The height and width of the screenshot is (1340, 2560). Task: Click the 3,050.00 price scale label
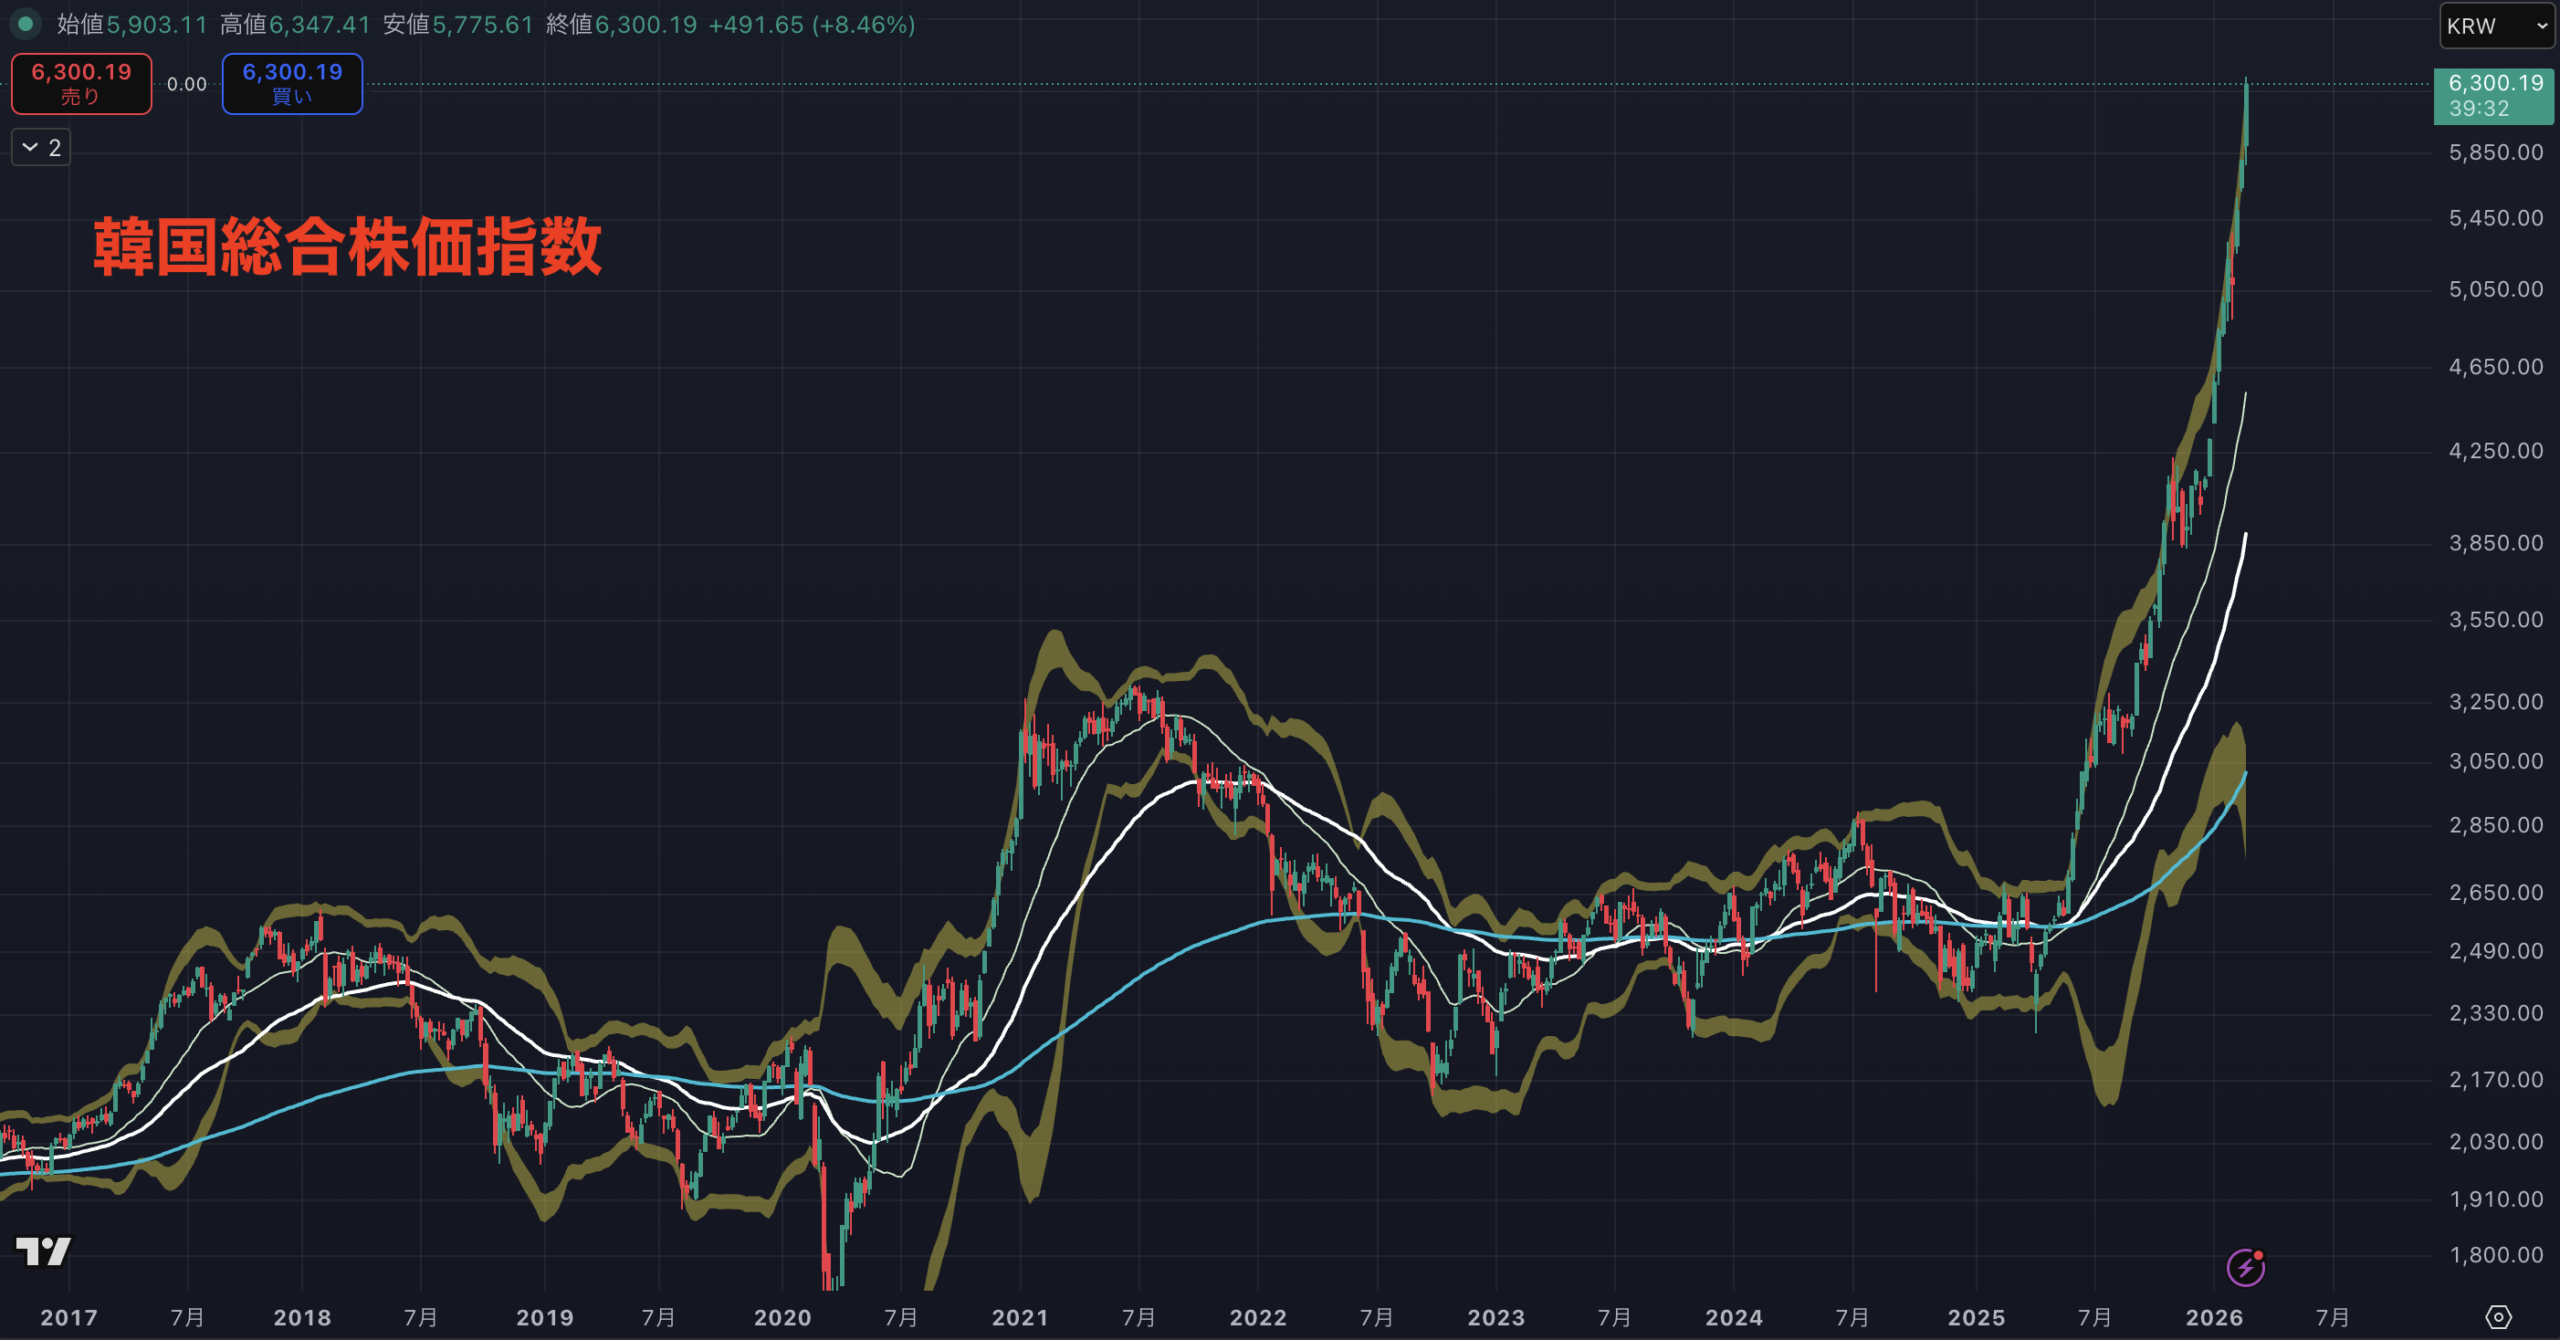(x=2495, y=761)
